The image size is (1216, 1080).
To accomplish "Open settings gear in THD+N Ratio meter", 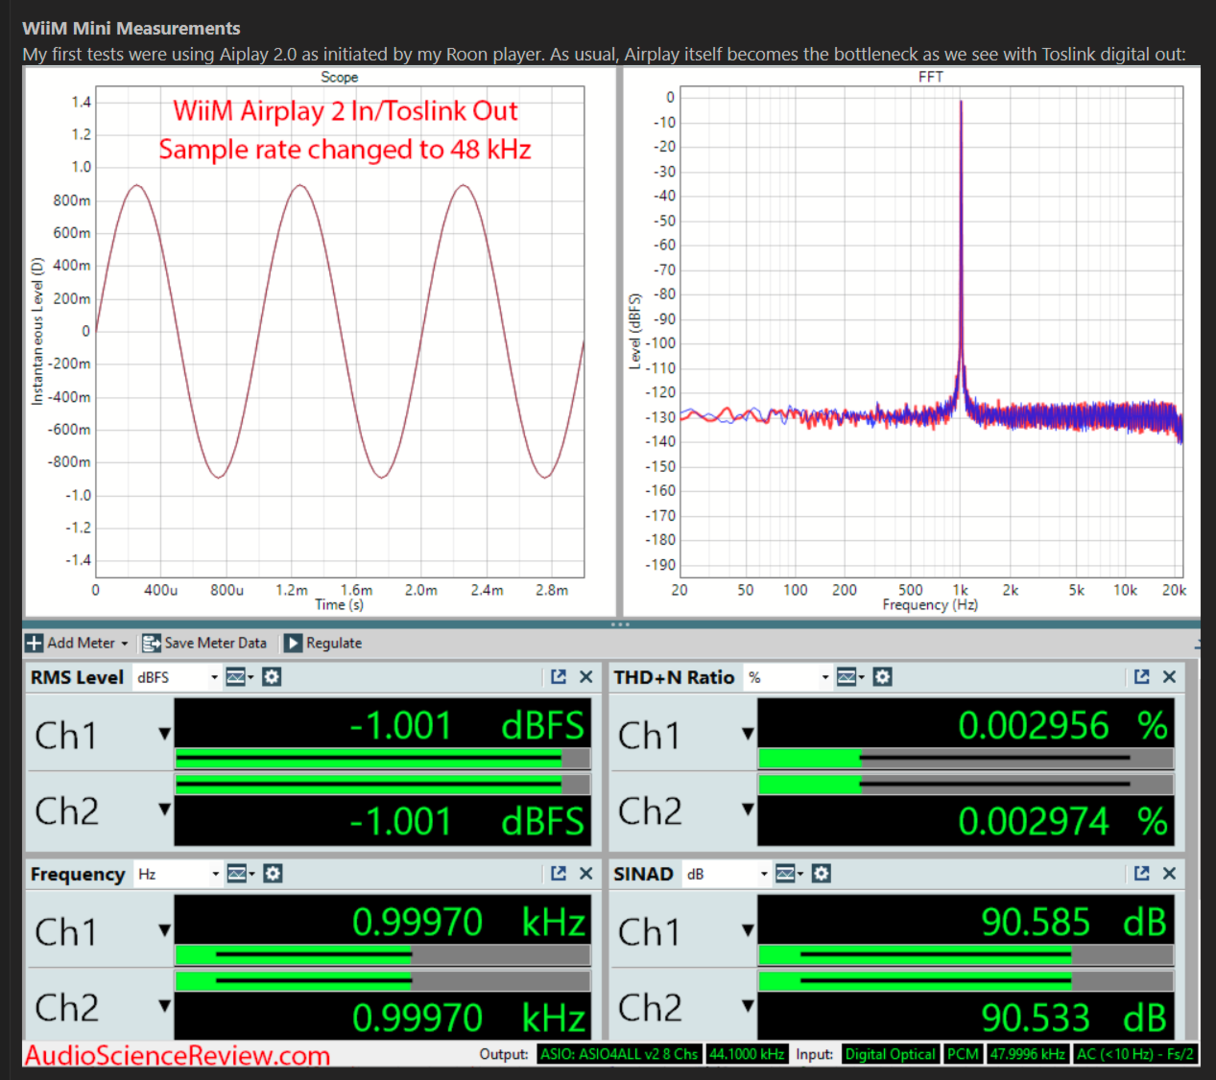I will (x=882, y=677).
